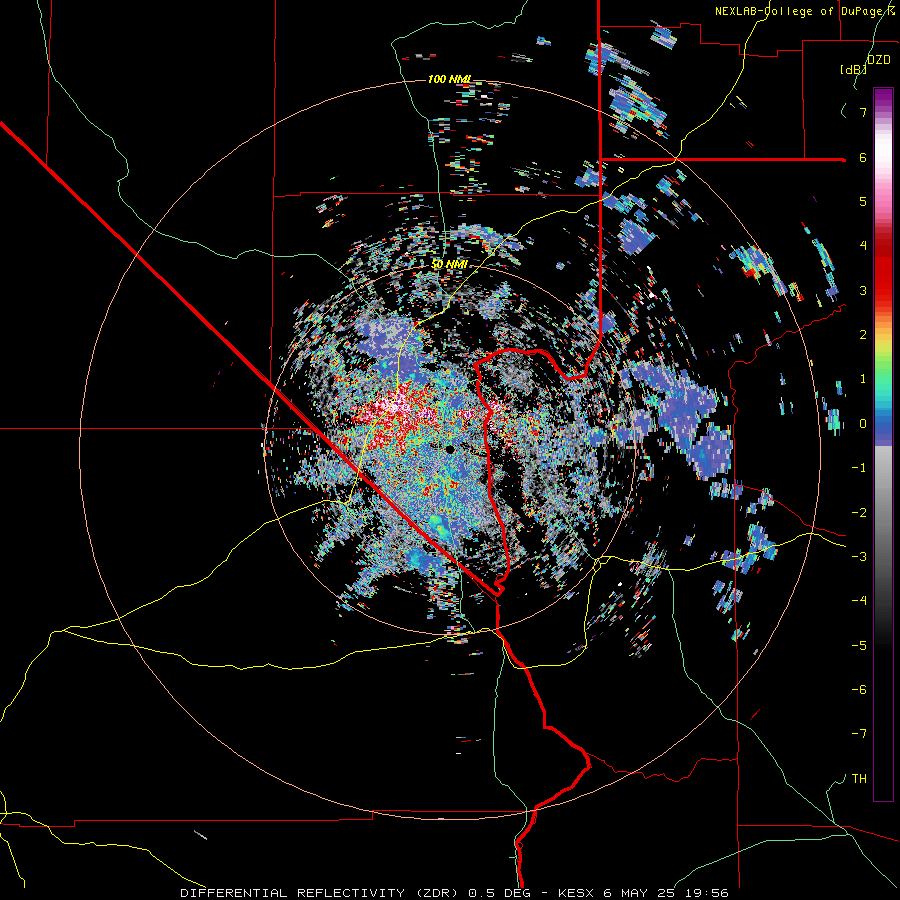Click the DZD product label
The width and height of the screenshot is (900, 900).
[879, 60]
